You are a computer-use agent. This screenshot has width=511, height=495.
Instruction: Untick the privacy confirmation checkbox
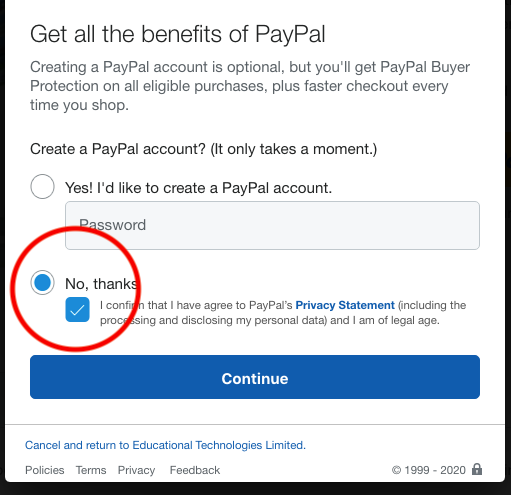[x=77, y=310]
